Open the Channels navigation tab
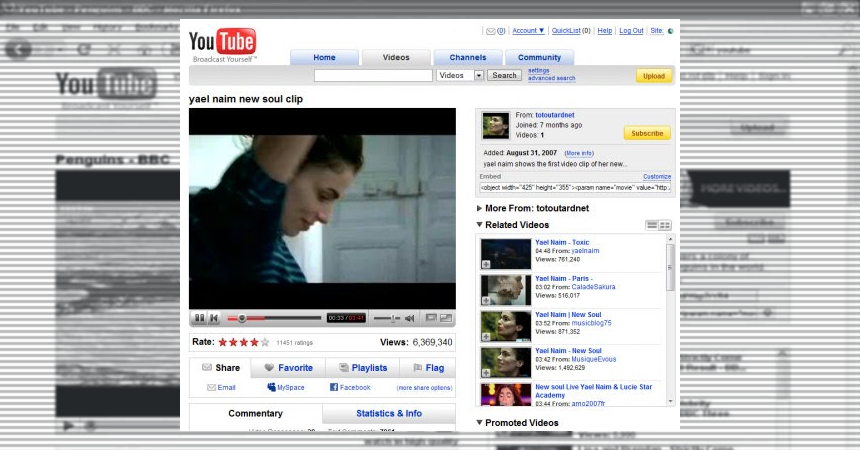This screenshot has width=860, height=450. (x=467, y=58)
